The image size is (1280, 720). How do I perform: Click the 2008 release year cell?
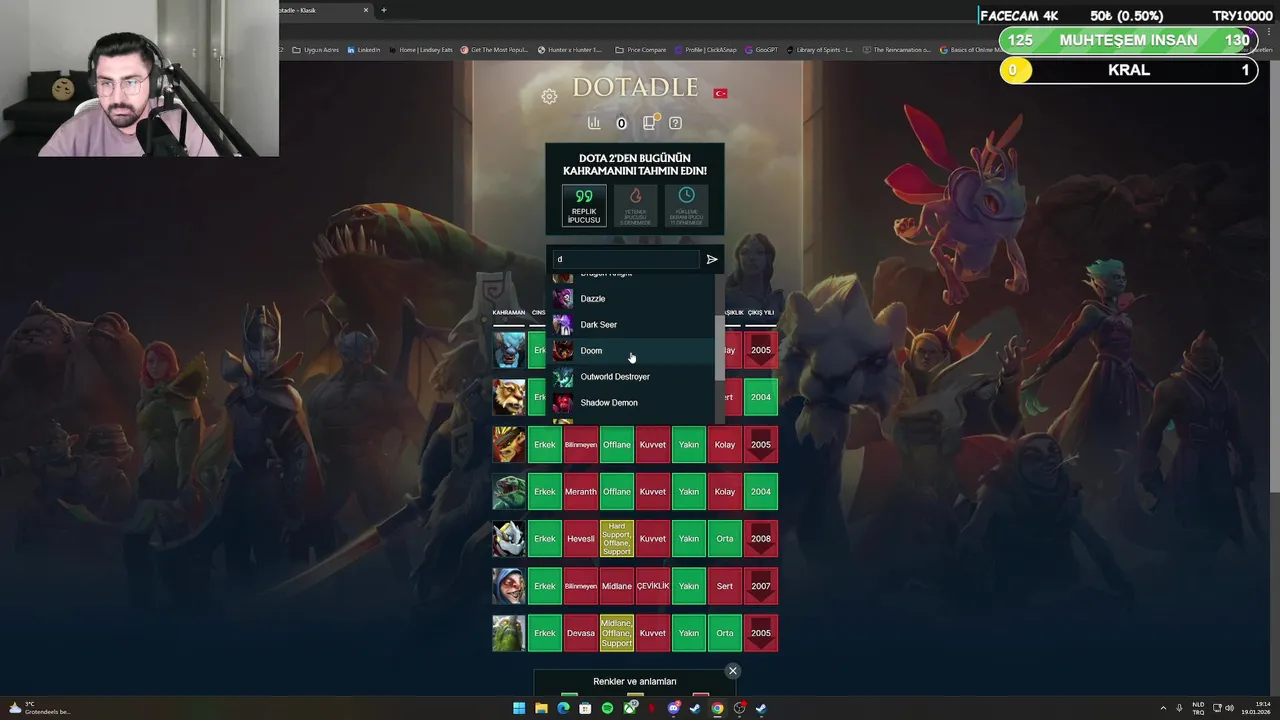tap(761, 538)
